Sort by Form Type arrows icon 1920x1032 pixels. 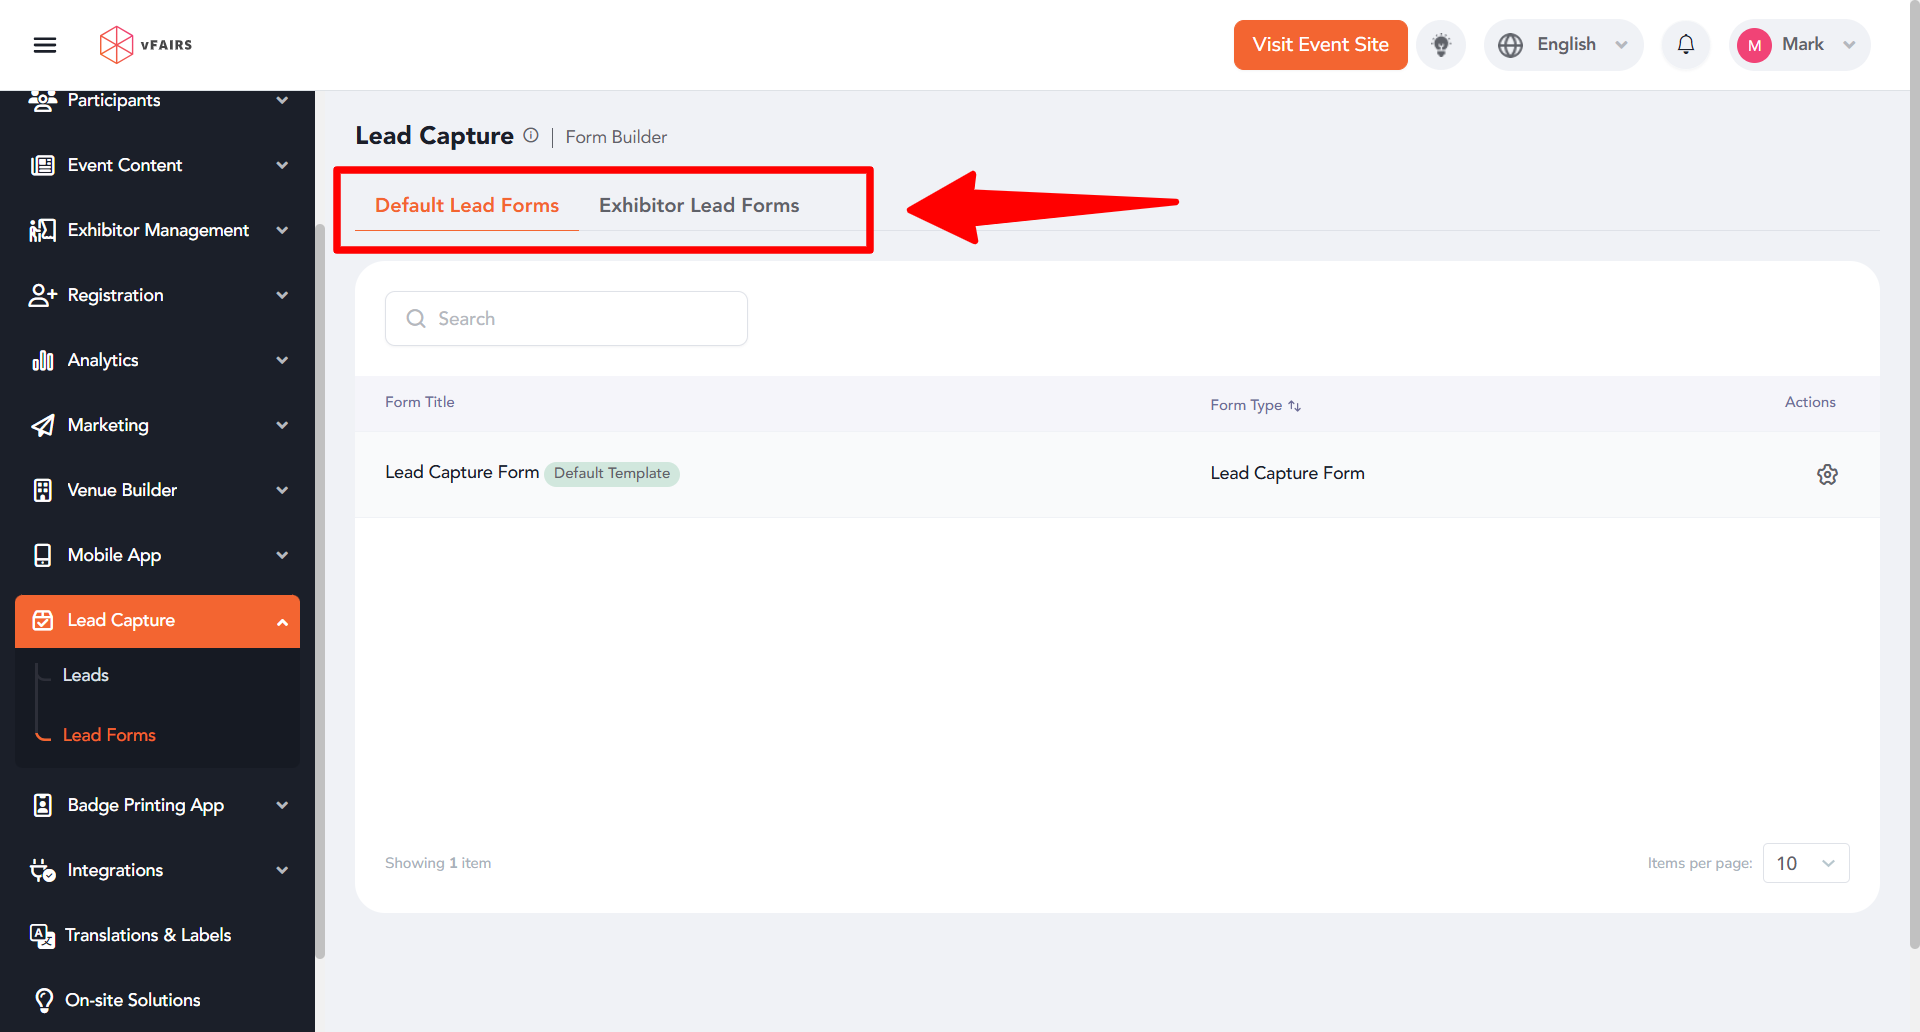click(x=1294, y=405)
